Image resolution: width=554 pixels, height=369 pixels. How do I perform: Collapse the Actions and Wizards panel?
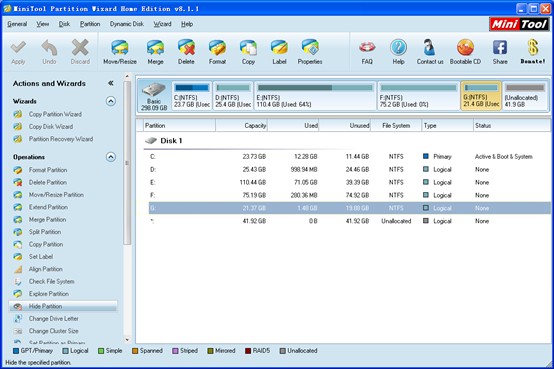[111, 83]
